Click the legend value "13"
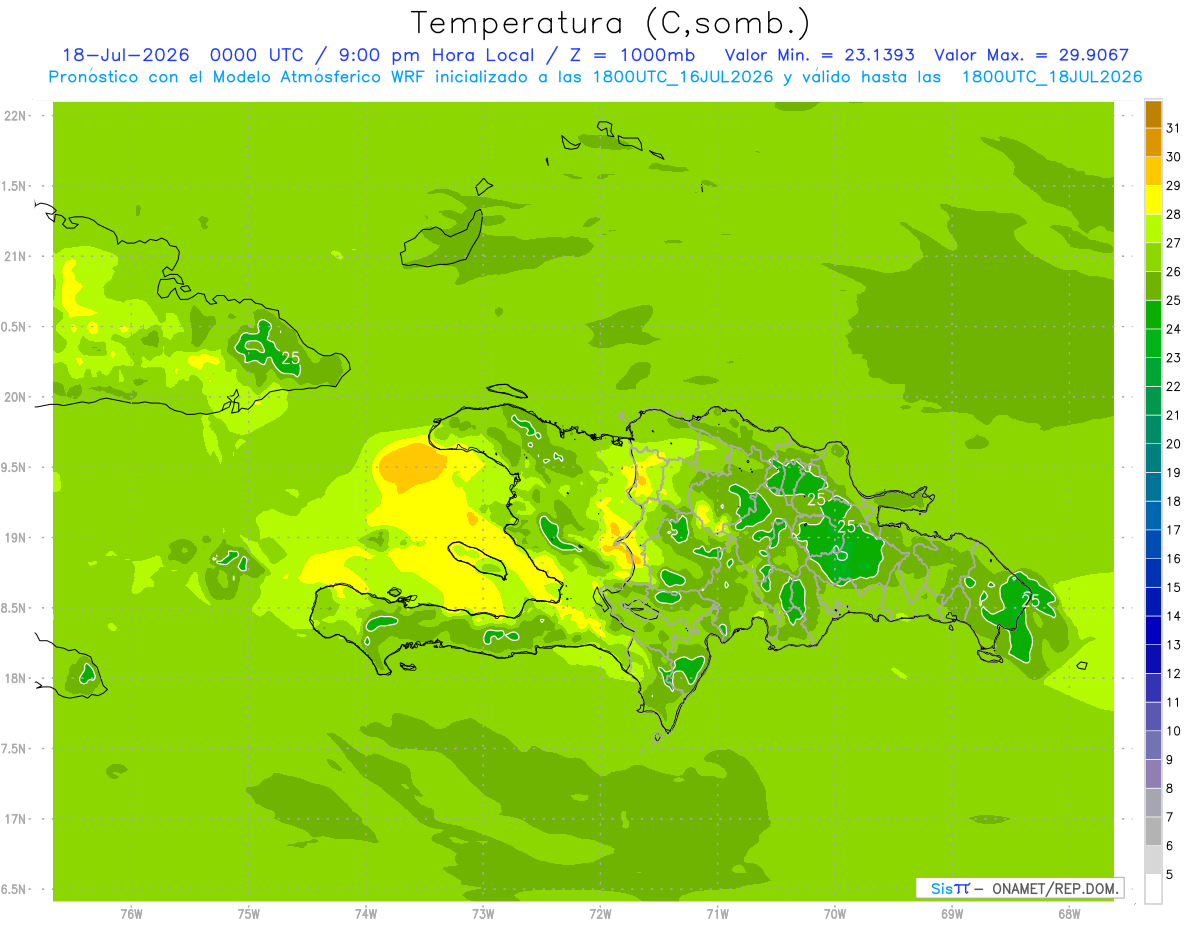 (x=1173, y=644)
